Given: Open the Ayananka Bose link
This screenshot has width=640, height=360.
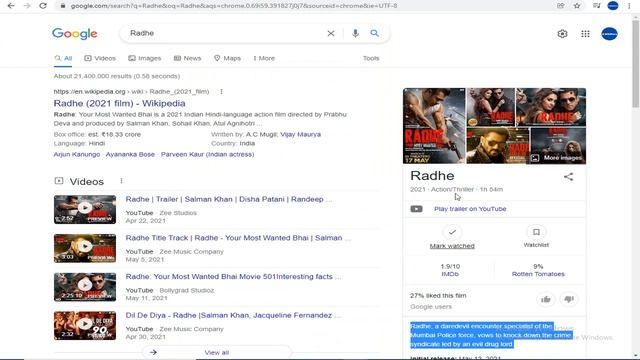Looking at the screenshot, I should (x=130, y=154).
